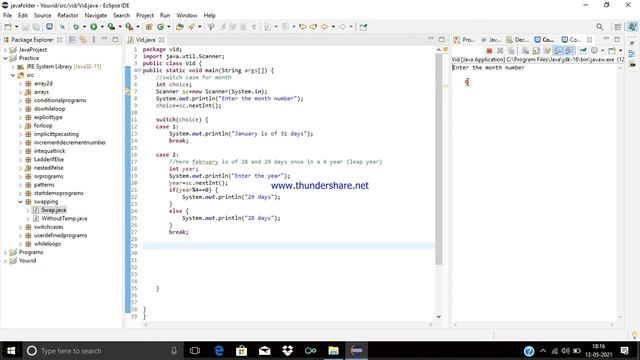Click Collapse All in Package Explorer

pos(72,40)
